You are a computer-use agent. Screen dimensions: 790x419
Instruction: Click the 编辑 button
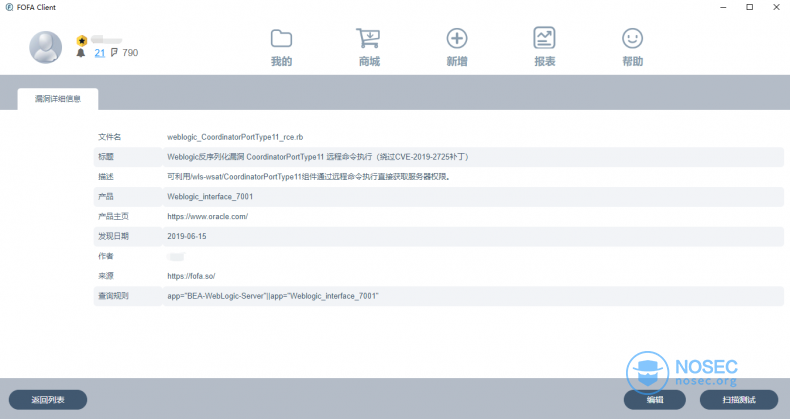coord(654,400)
